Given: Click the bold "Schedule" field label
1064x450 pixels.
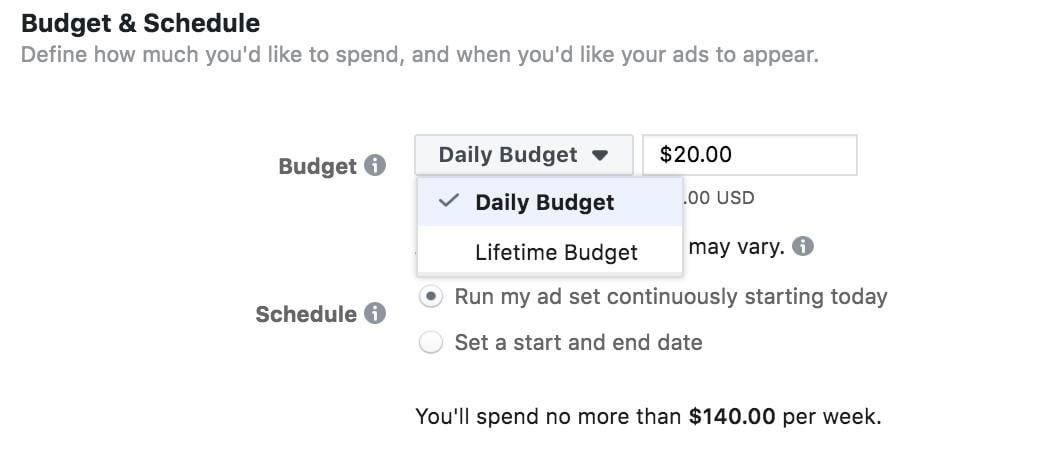Looking at the screenshot, I should [x=306, y=315].
